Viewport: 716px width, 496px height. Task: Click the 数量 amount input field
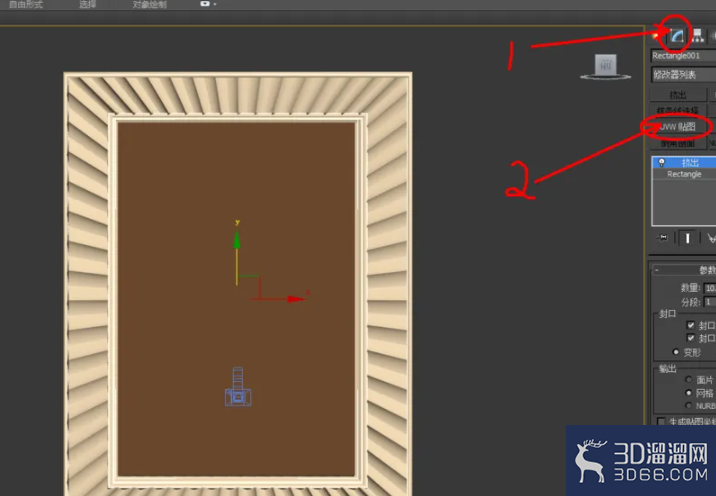(x=710, y=288)
